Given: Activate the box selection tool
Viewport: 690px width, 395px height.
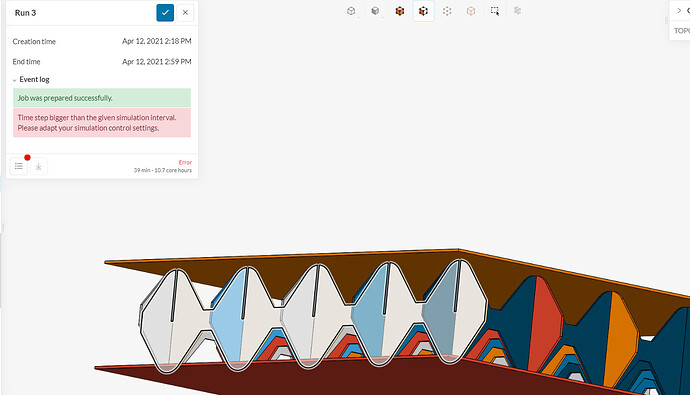Looking at the screenshot, I should [x=495, y=11].
